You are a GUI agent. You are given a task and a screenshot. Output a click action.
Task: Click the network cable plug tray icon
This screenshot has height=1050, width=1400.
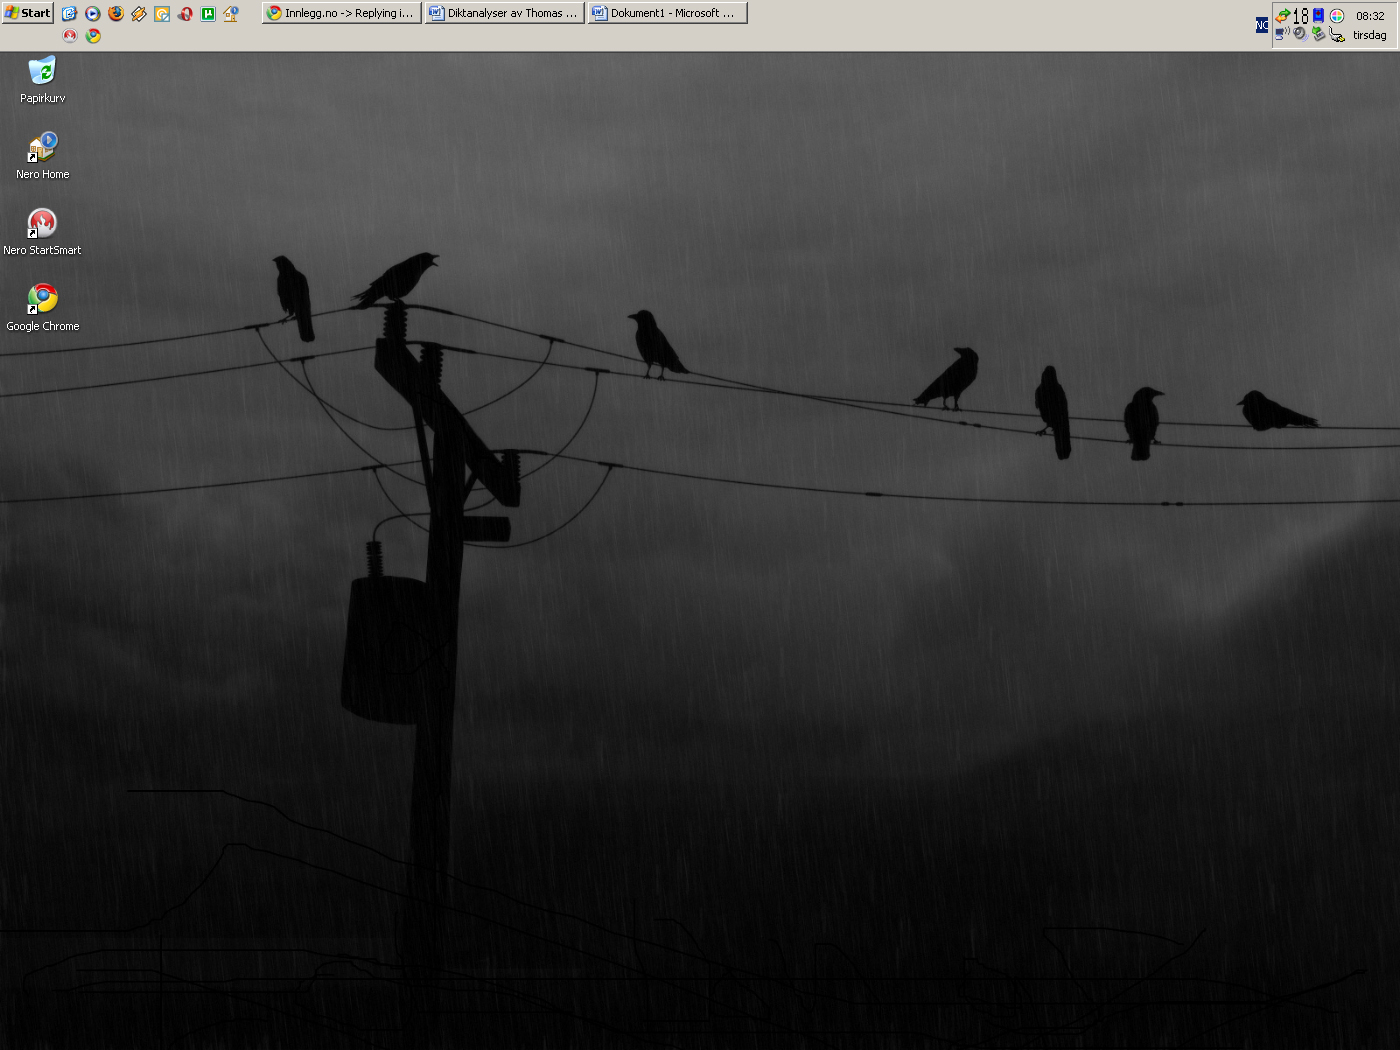point(1337,35)
